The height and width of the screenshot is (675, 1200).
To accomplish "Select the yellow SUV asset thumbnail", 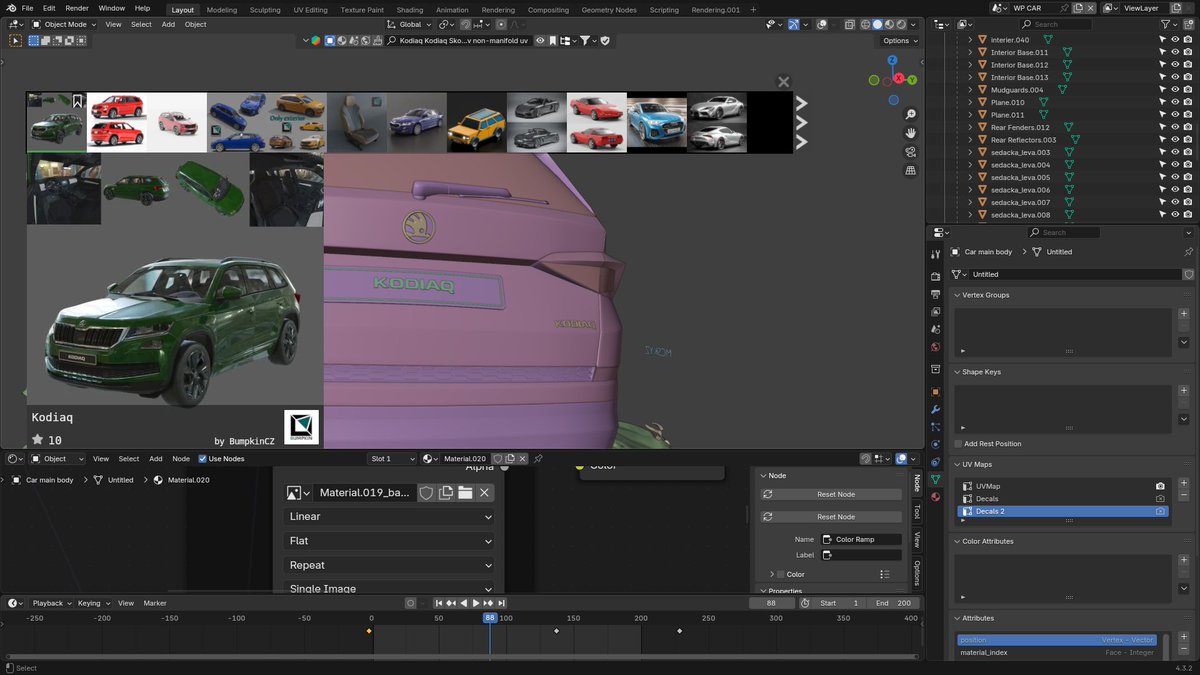I will click(x=476, y=122).
